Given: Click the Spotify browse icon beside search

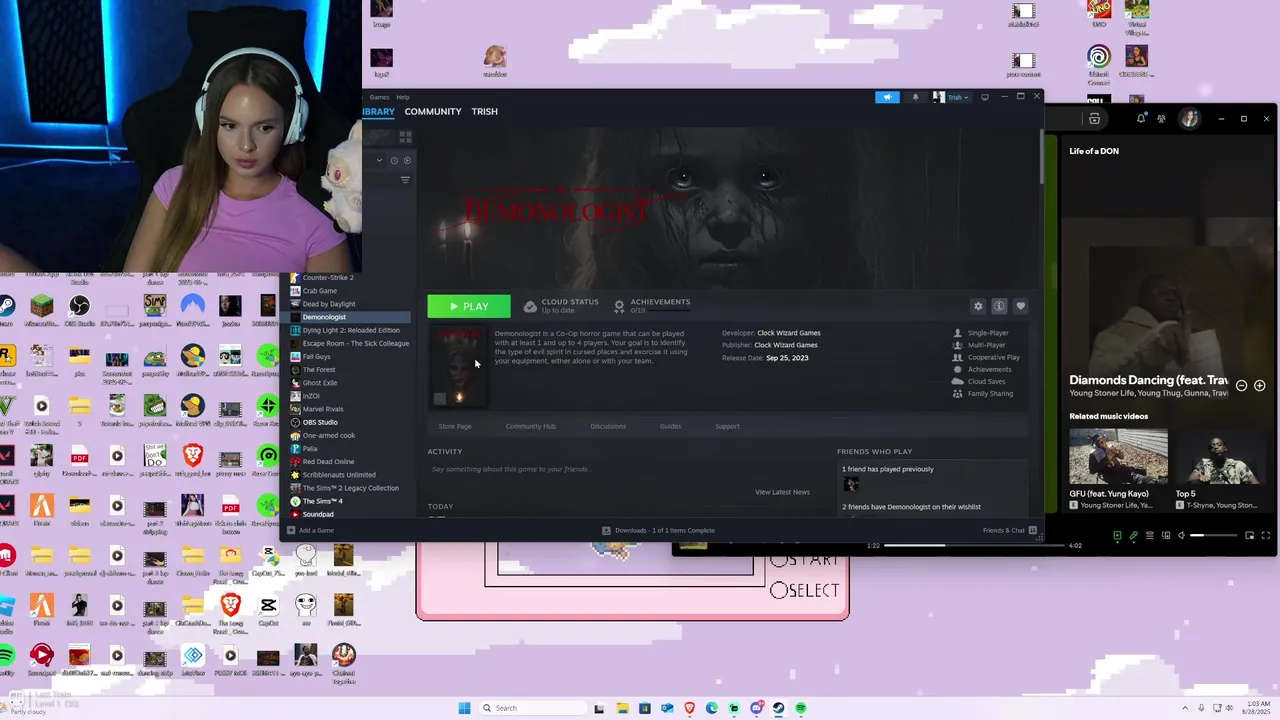Looking at the screenshot, I should tap(1094, 119).
